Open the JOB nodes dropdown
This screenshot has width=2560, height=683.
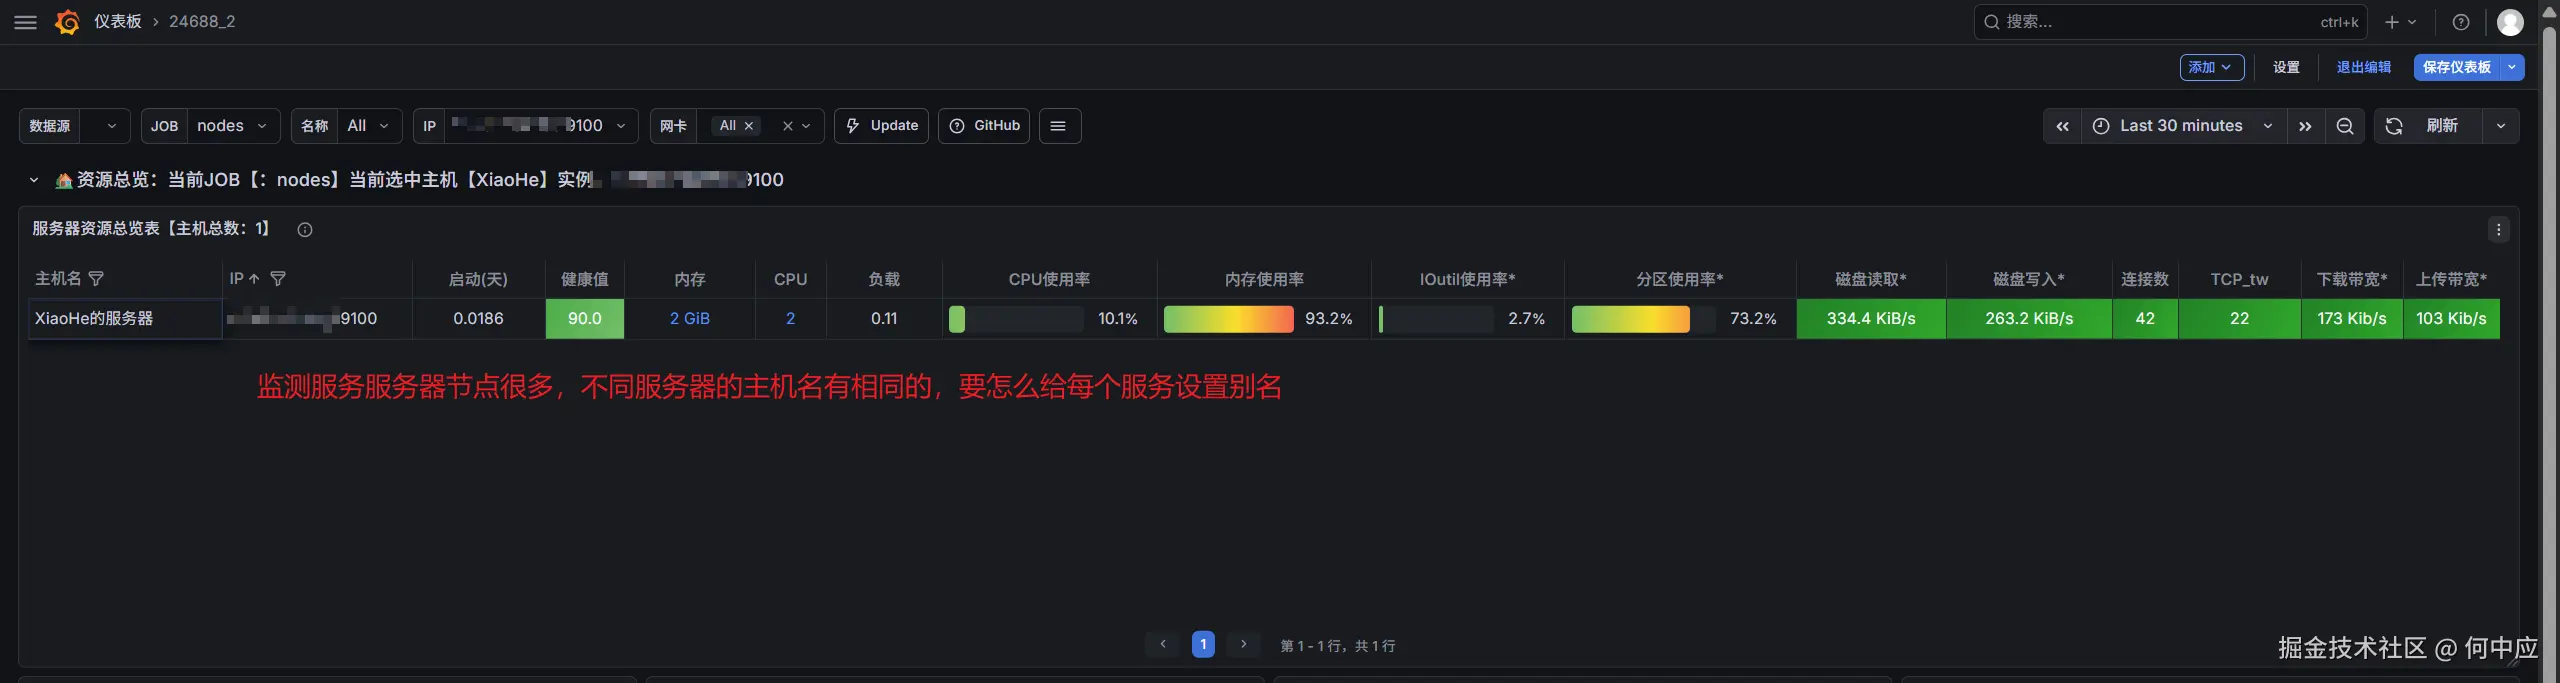[x=233, y=126]
